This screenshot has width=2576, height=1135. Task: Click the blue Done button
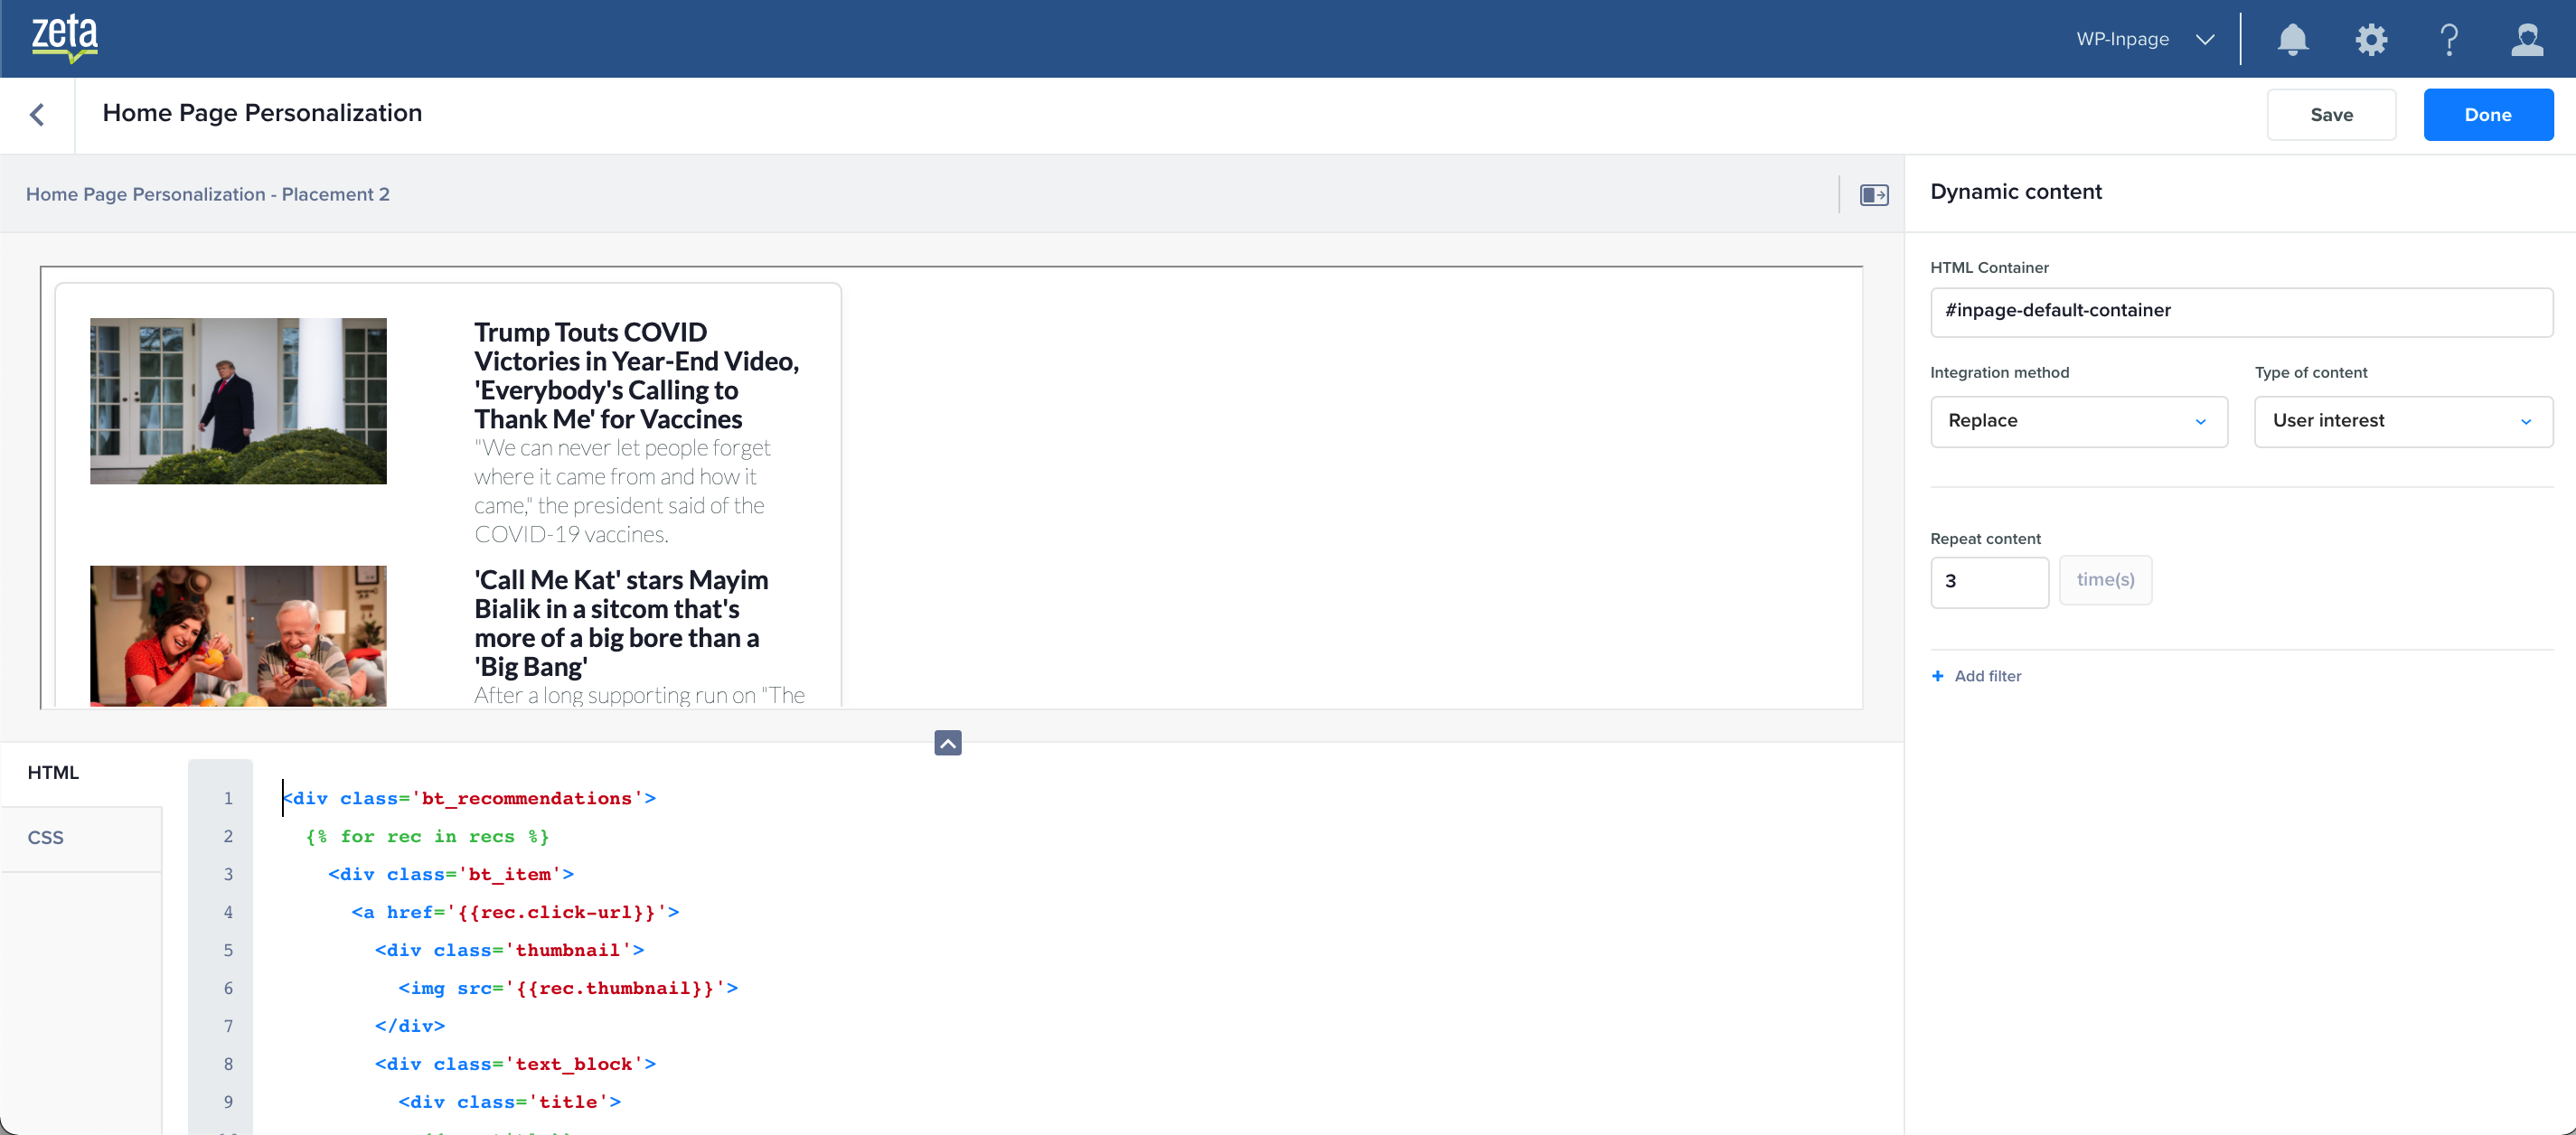(x=2487, y=115)
